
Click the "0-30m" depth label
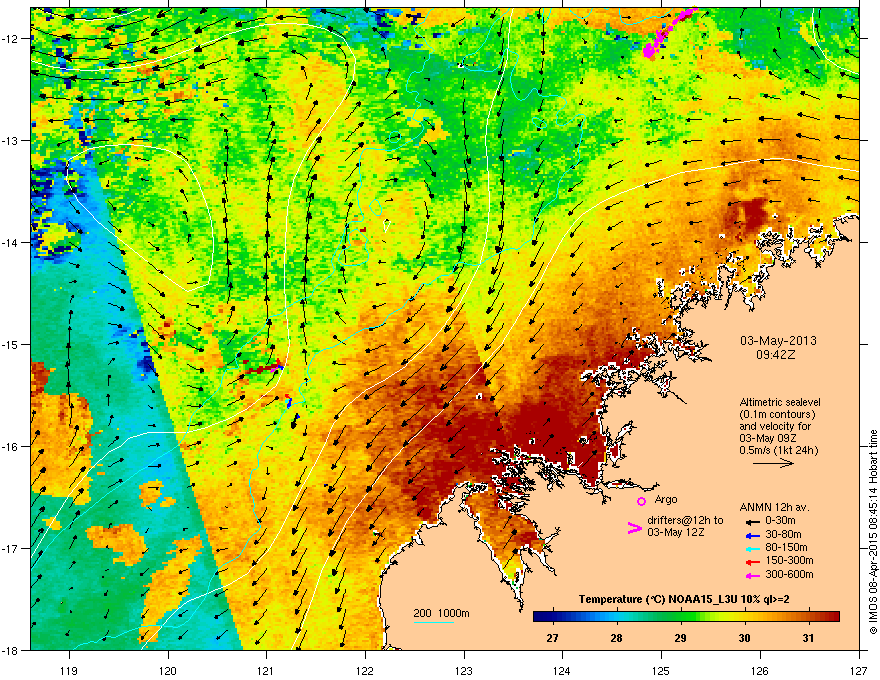pos(781,521)
